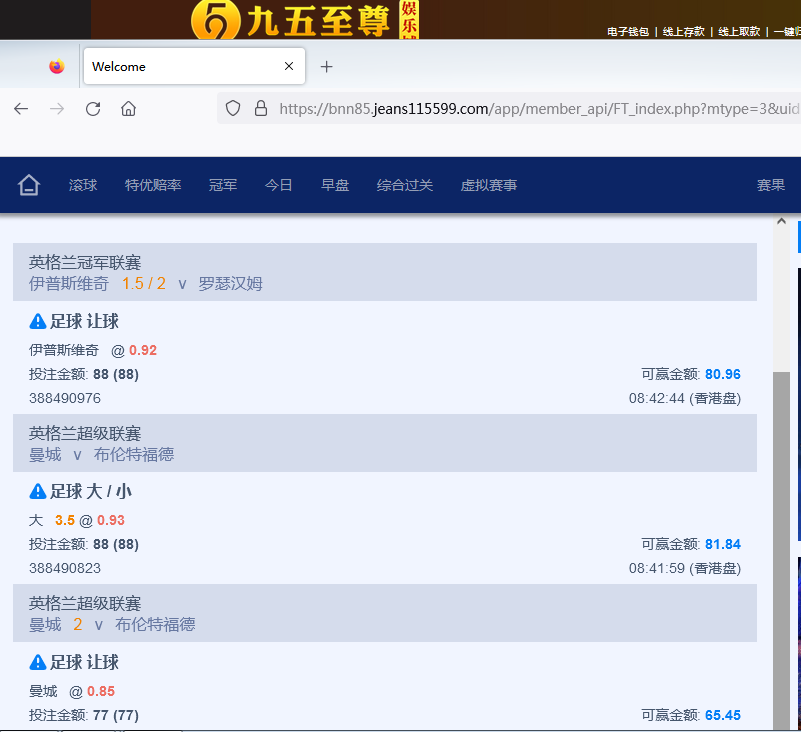Screen dimensions: 801x732
Task: Click the winnable amount 80.96
Action: 722,374
